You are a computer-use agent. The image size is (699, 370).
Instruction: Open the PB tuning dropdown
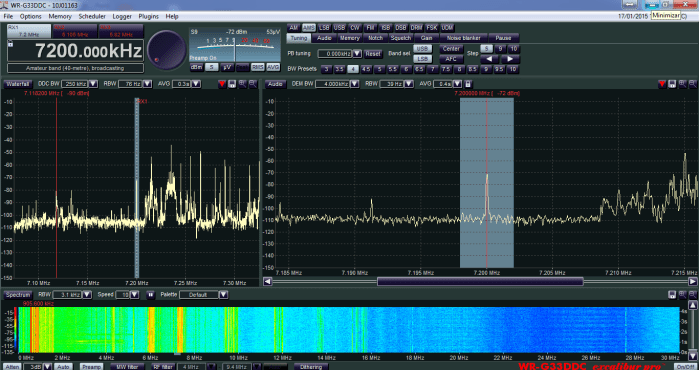357,53
